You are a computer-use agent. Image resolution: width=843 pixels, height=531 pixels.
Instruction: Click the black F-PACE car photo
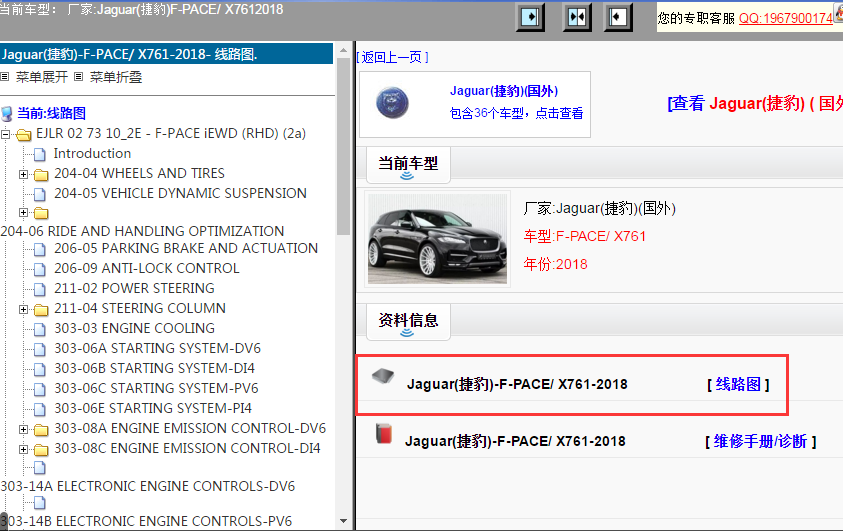[x=437, y=239]
